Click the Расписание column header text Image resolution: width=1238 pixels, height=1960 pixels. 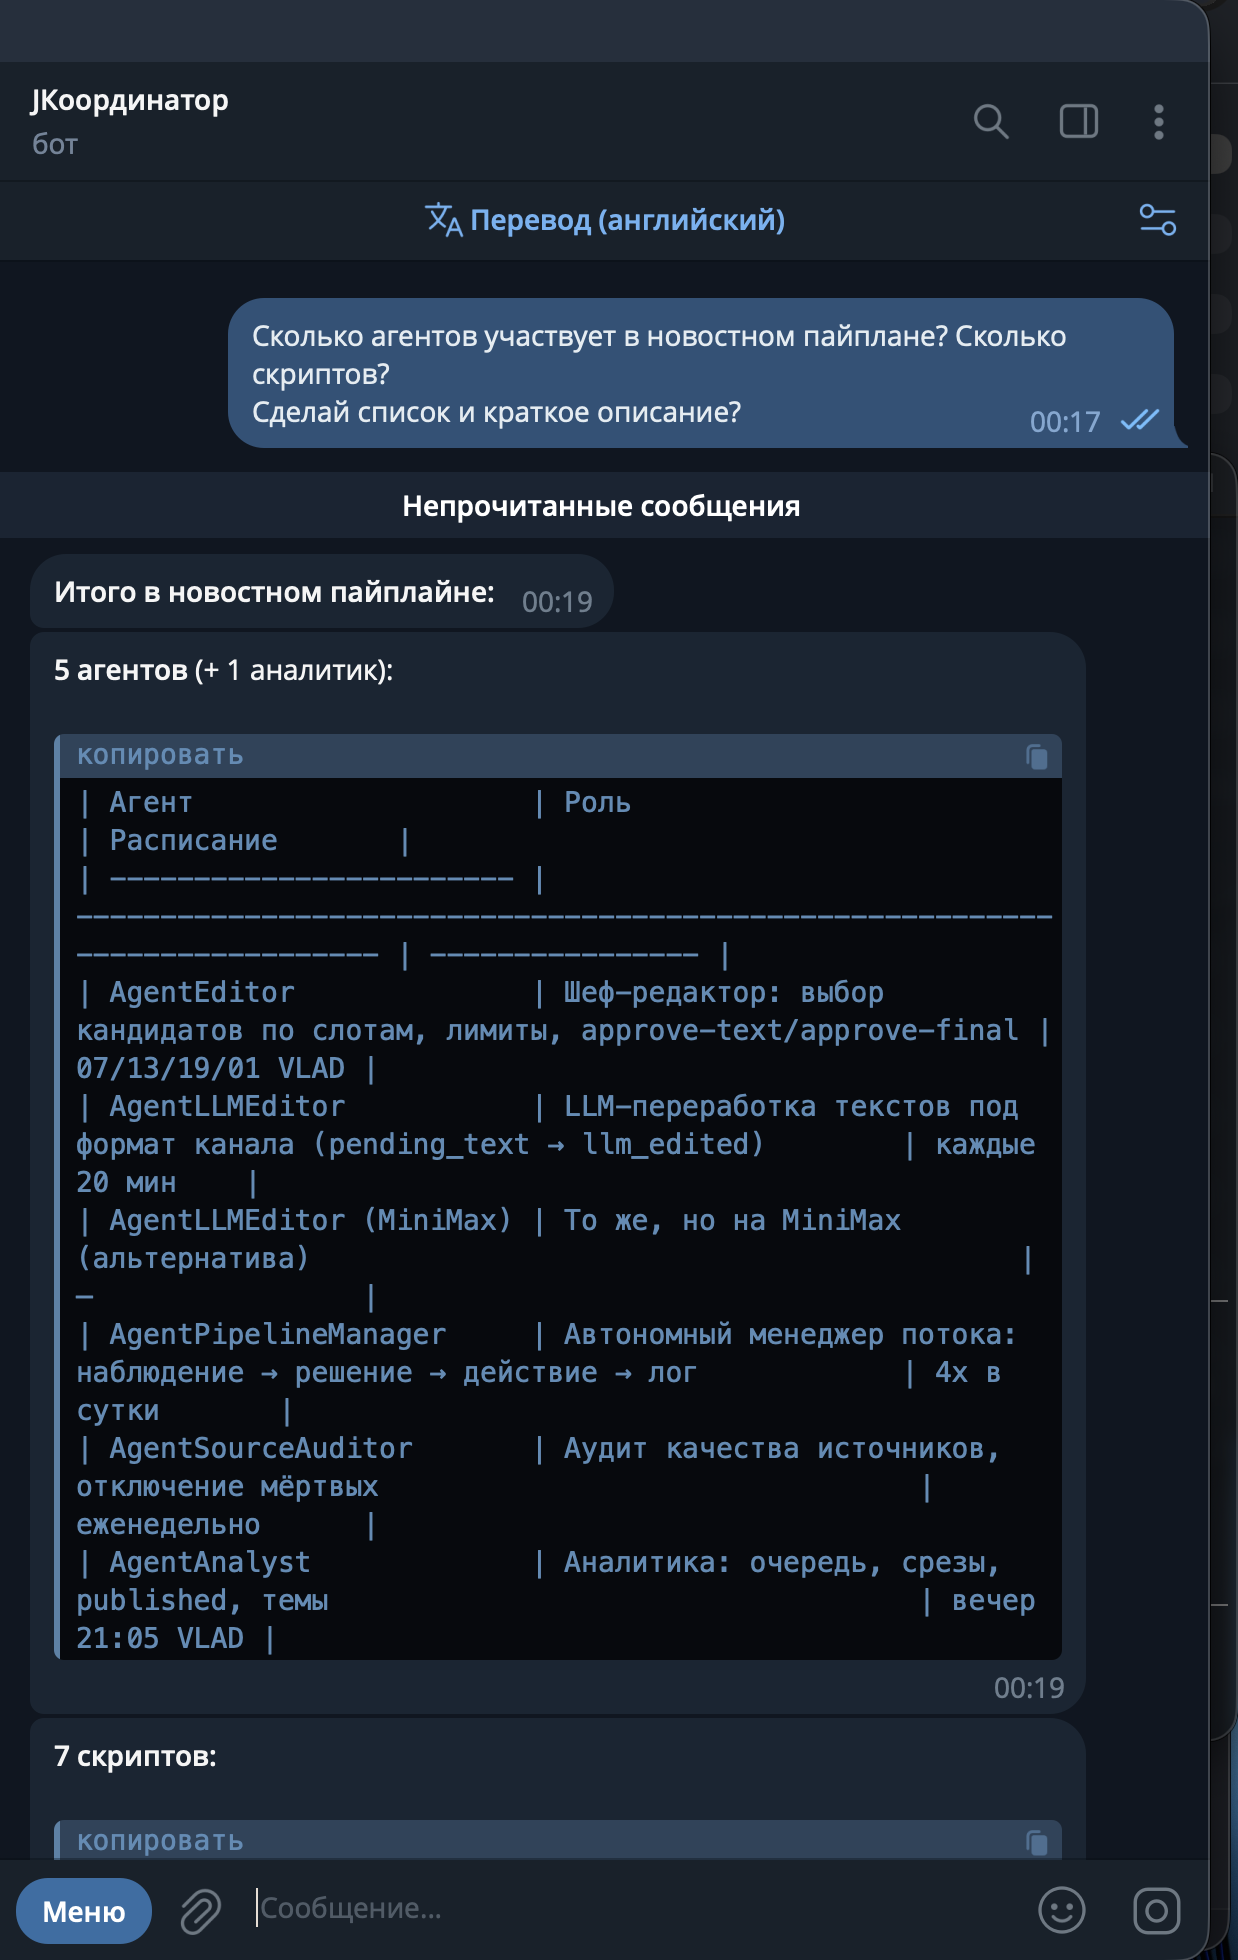(194, 841)
